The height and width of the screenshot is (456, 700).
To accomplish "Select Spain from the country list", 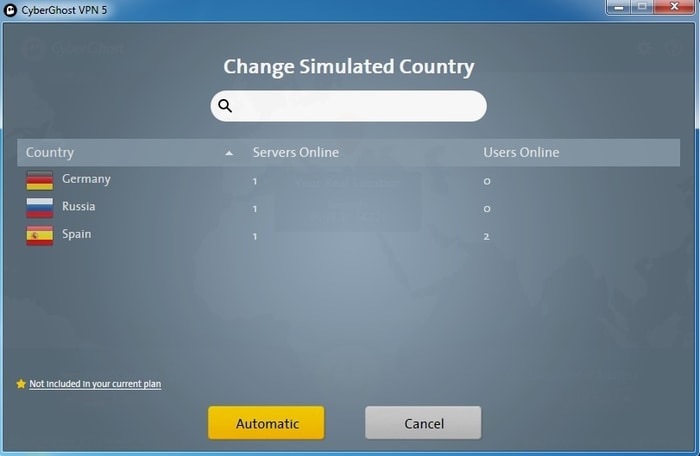I will 348,236.
